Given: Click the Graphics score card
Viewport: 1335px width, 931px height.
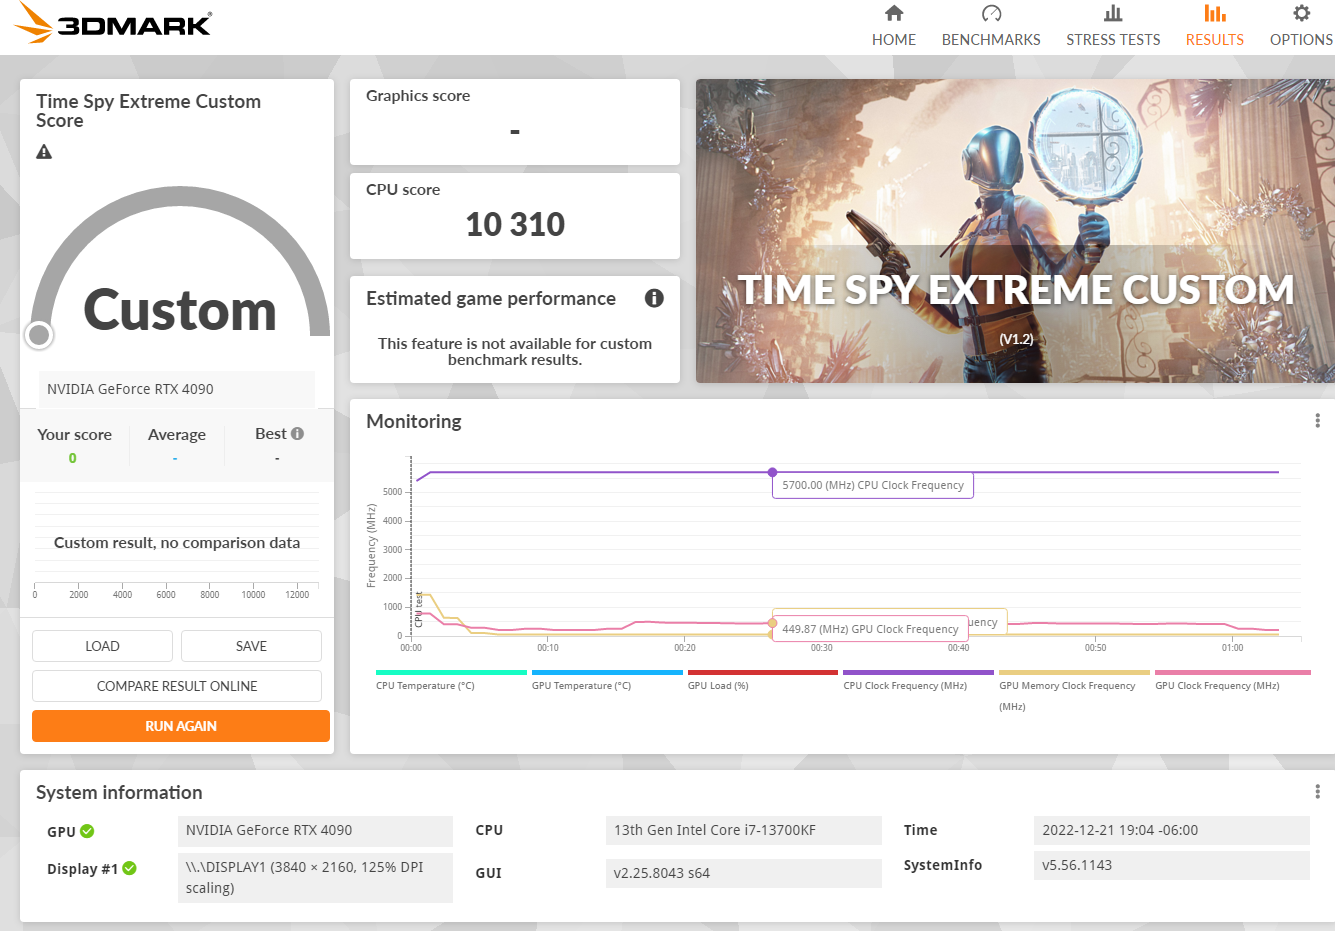Looking at the screenshot, I should point(515,122).
